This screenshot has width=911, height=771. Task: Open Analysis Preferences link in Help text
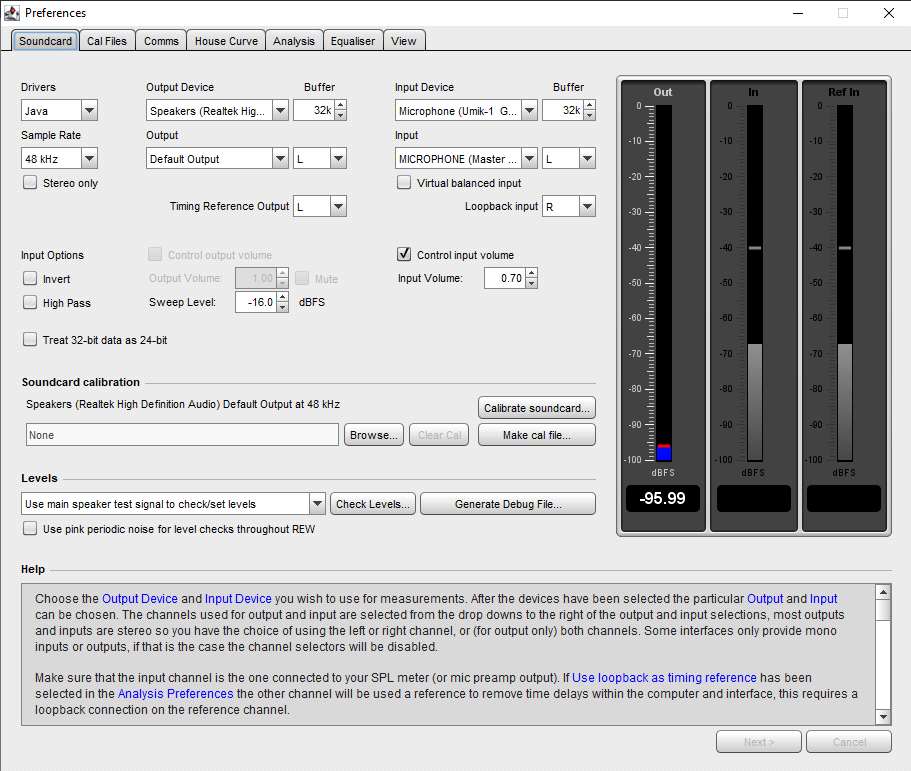click(x=175, y=693)
